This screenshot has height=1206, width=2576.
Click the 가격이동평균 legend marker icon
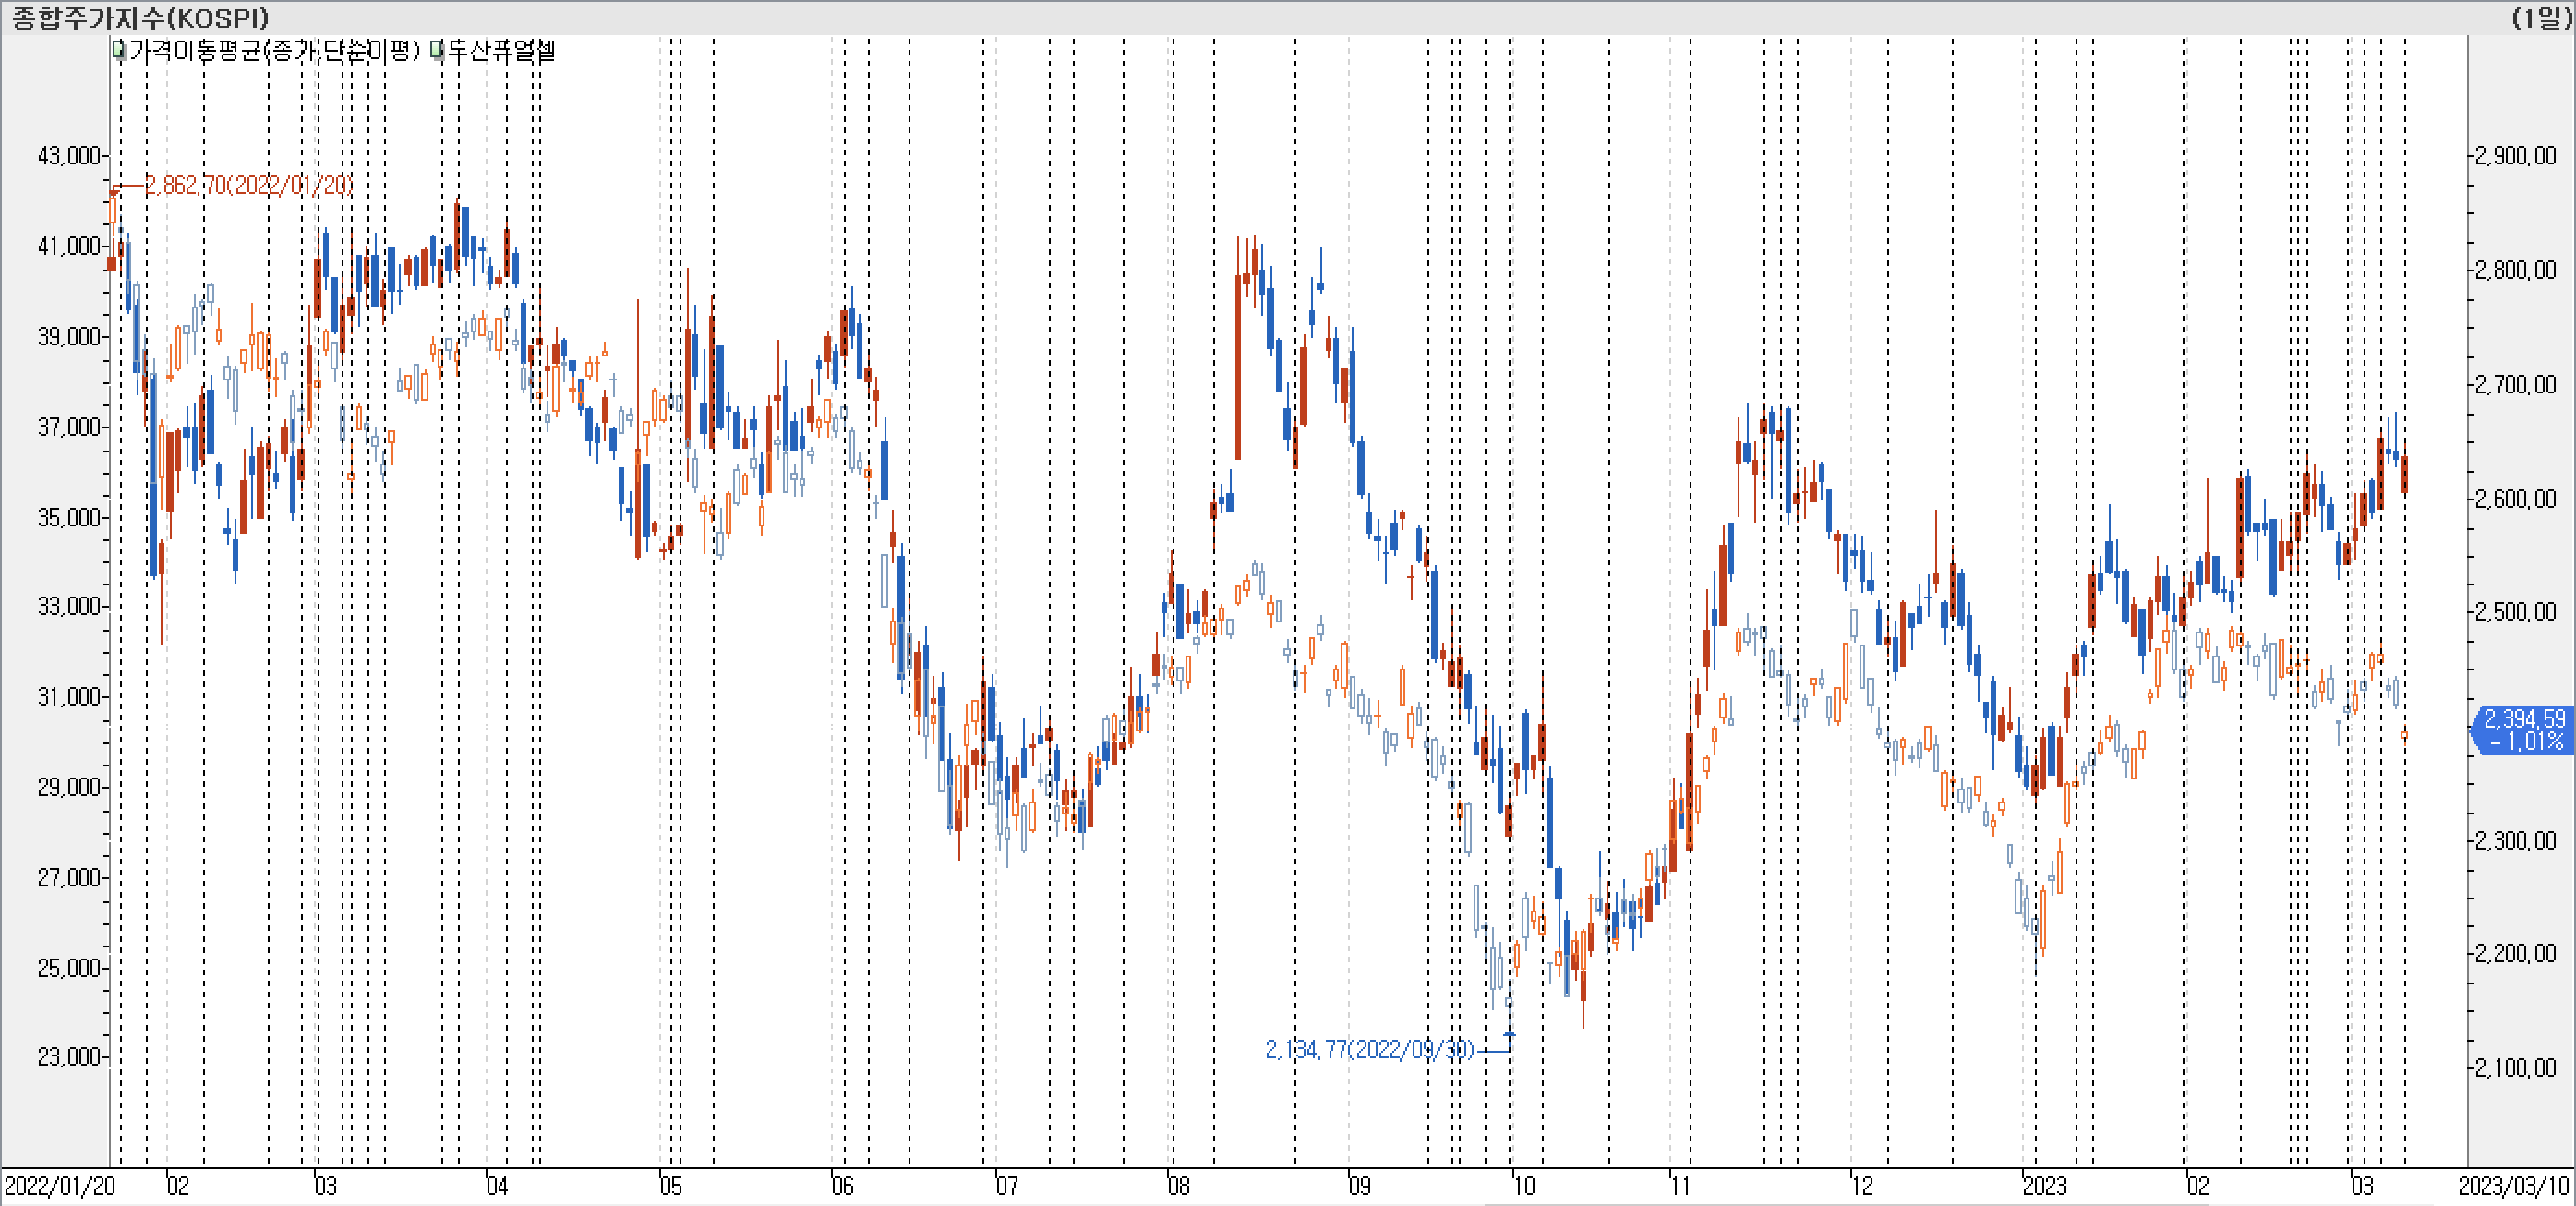(x=119, y=50)
